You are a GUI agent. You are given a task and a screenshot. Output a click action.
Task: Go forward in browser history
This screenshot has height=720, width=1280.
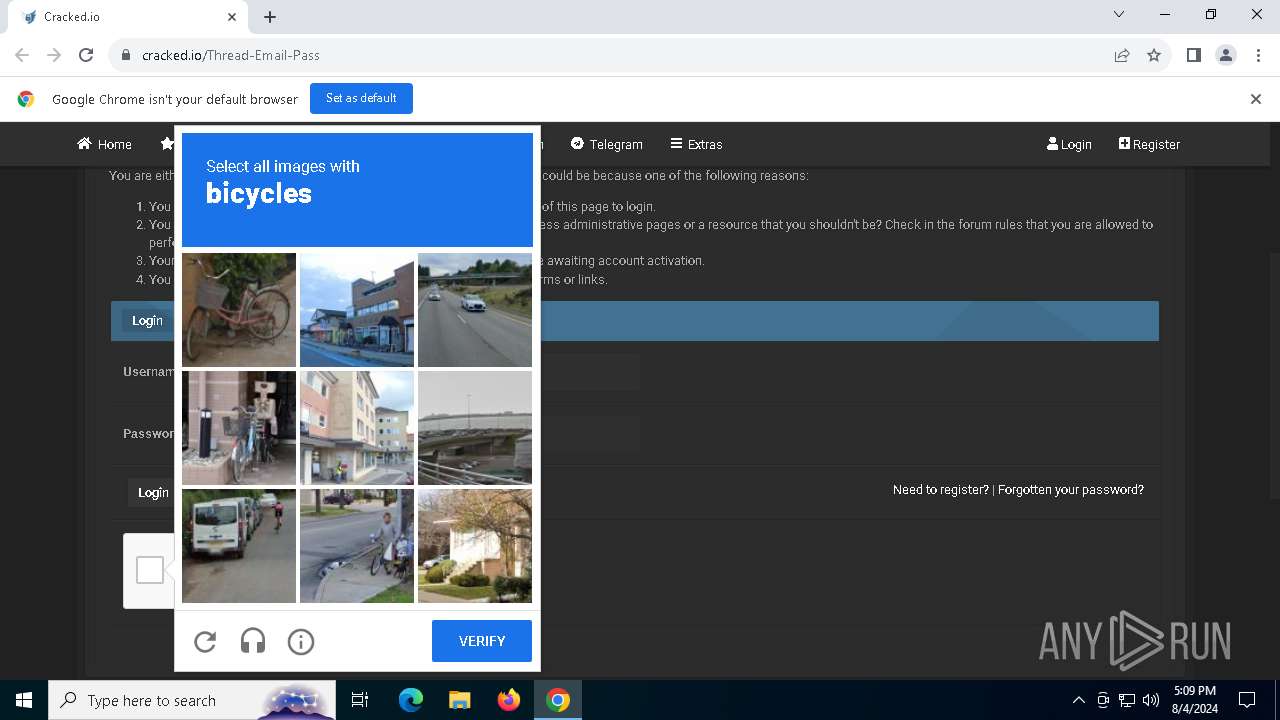54,55
